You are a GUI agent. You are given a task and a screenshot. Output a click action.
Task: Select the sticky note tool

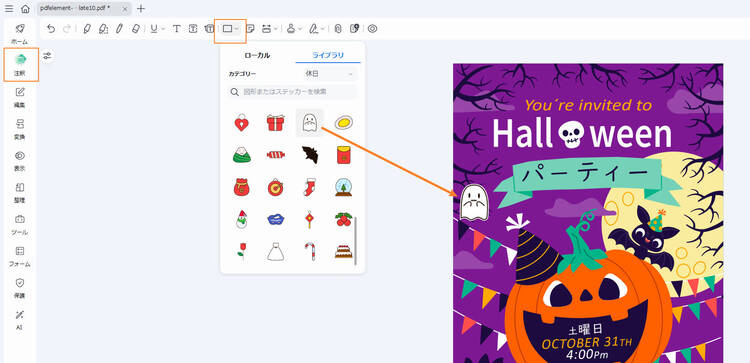250,29
